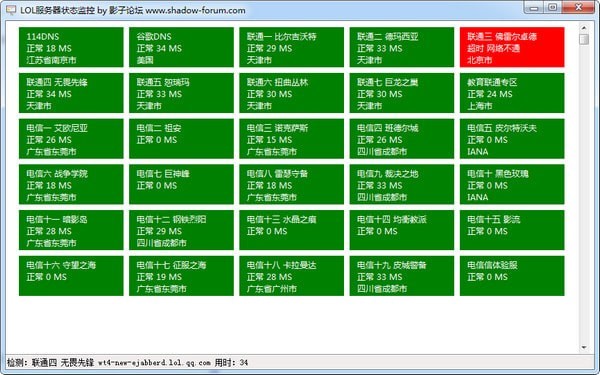Open the 电信二 祖安 tile
Screen dimensions: 600x375
click(x=181, y=139)
